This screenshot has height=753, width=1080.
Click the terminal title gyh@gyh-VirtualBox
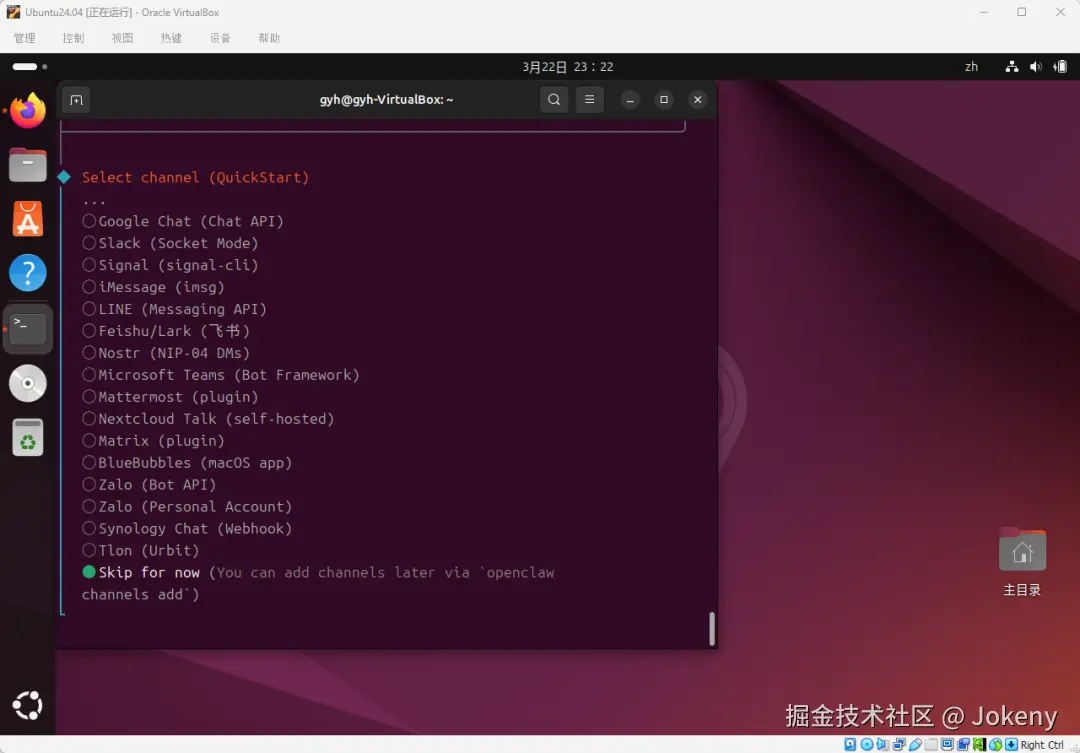click(386, 100)
